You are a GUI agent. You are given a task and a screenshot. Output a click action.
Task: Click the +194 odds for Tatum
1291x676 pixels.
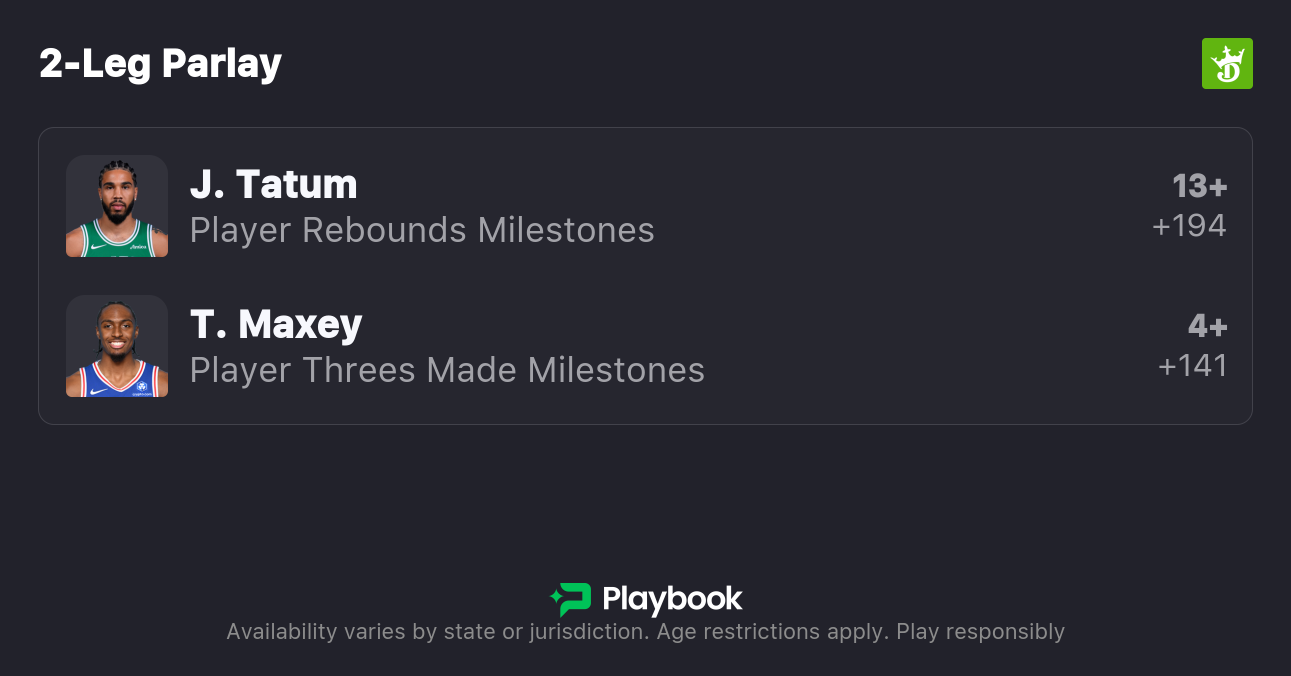click(1189, 226)
